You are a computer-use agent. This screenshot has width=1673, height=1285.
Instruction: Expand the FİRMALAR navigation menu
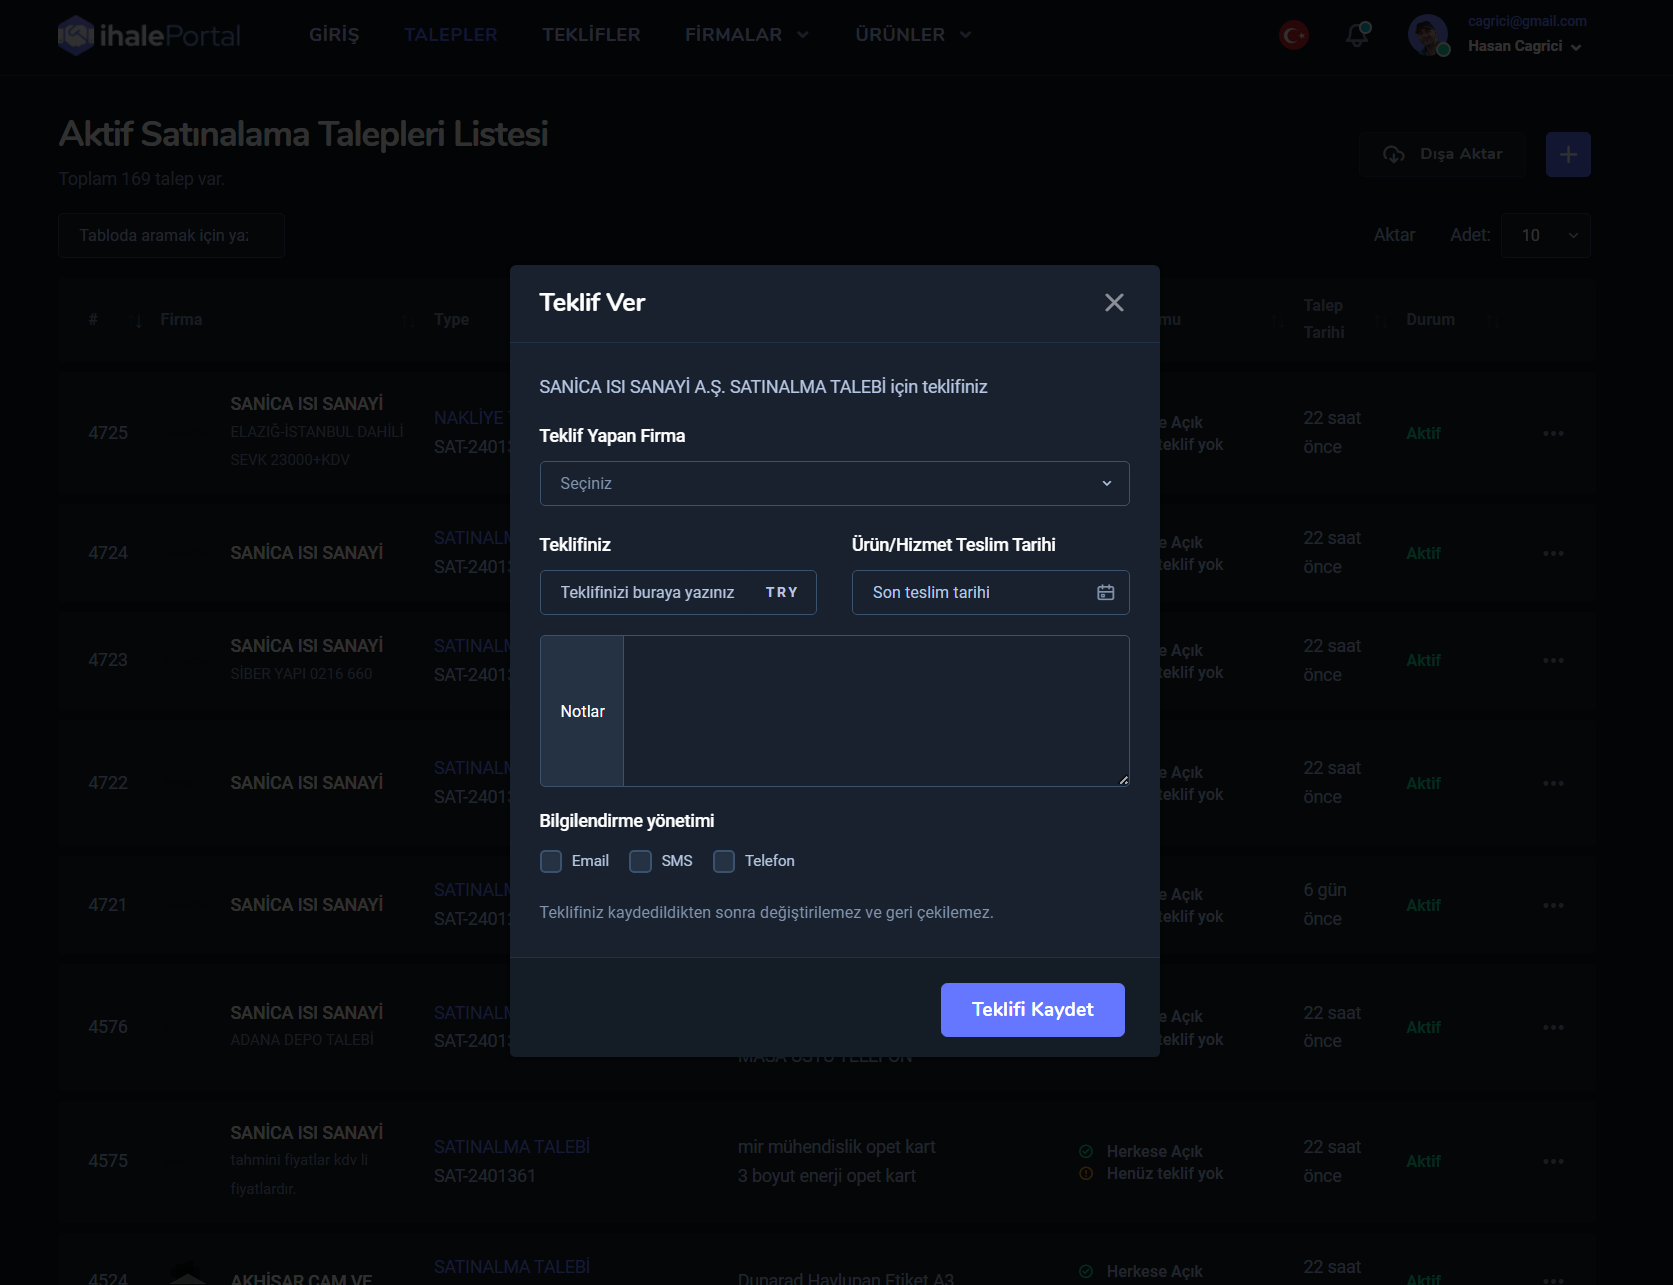[x=746, y=35]
